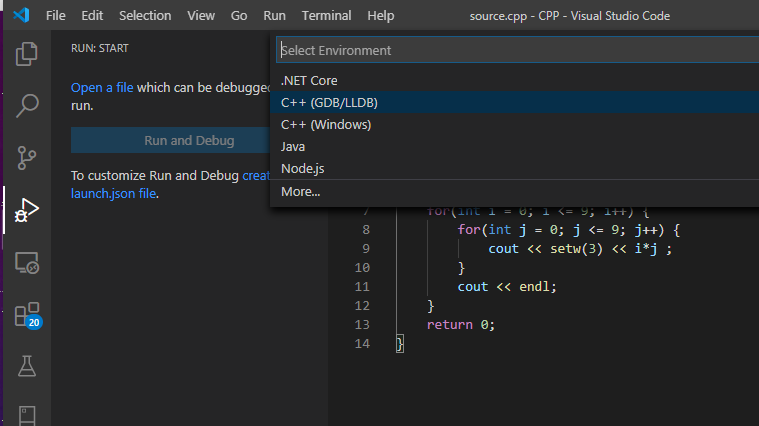Image resolution: width=759 pixels, height=426 pixels.
Task: Open the Search view icon
Action: (27, 106)
